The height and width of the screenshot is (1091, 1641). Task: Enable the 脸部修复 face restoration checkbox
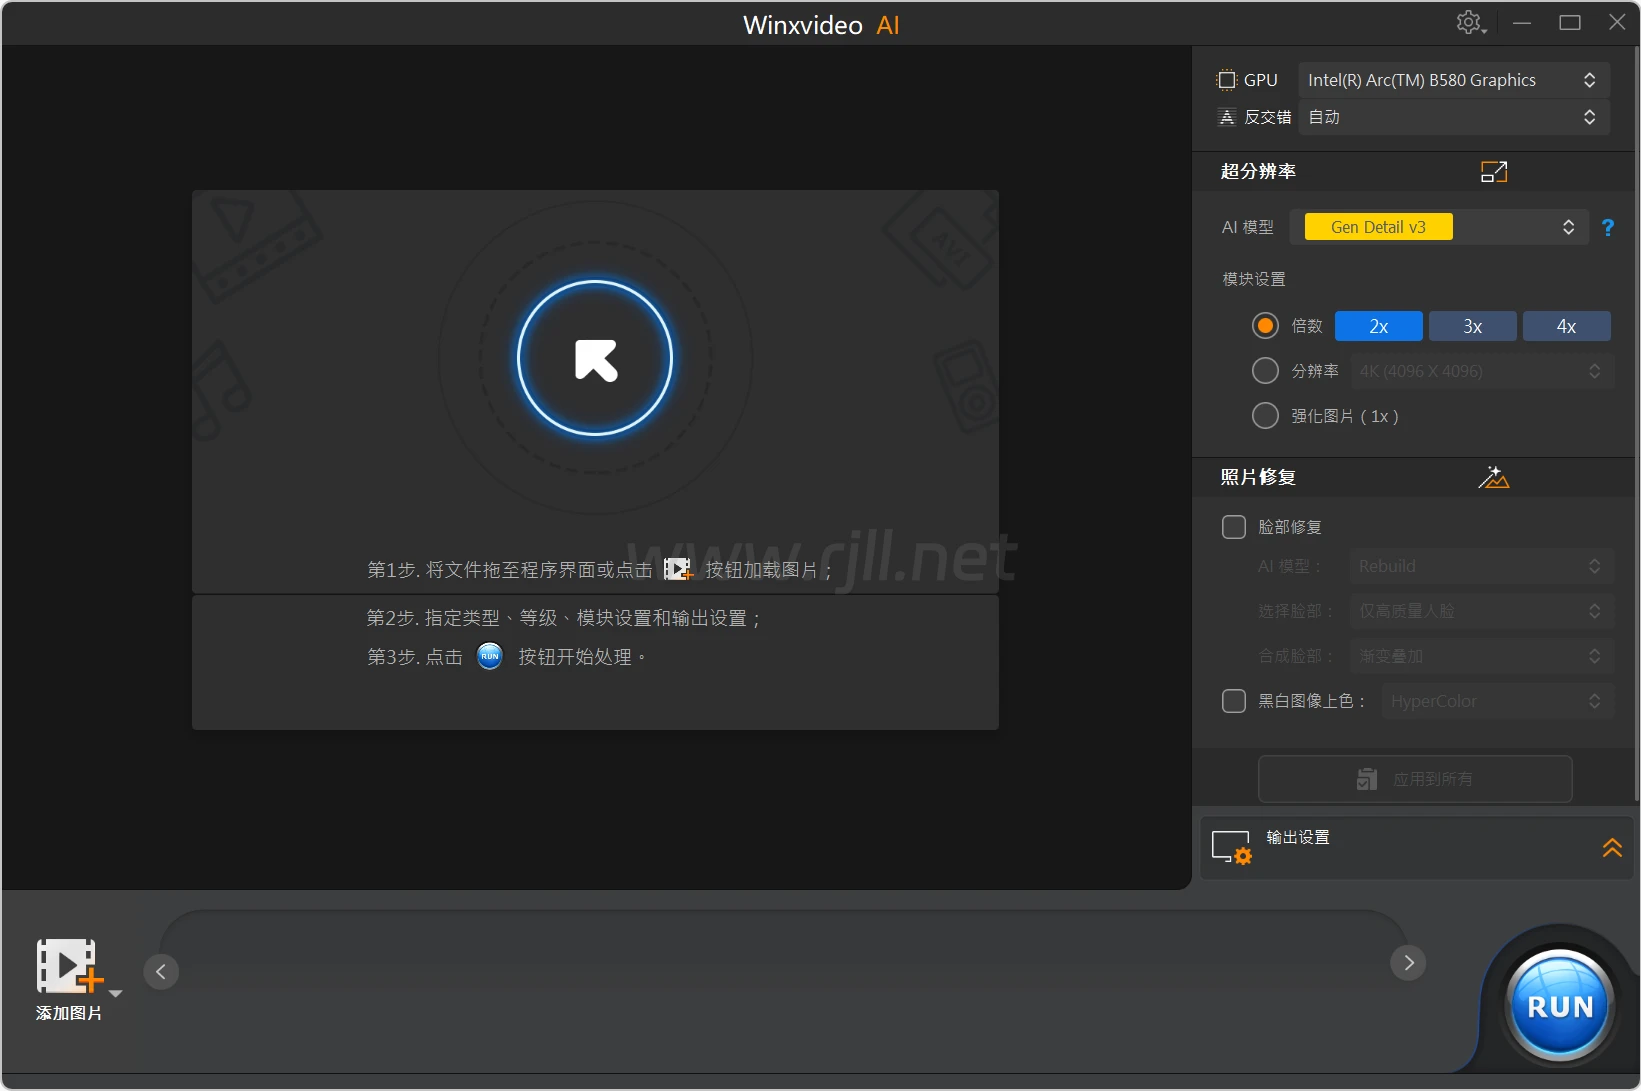coord(1234,527)
